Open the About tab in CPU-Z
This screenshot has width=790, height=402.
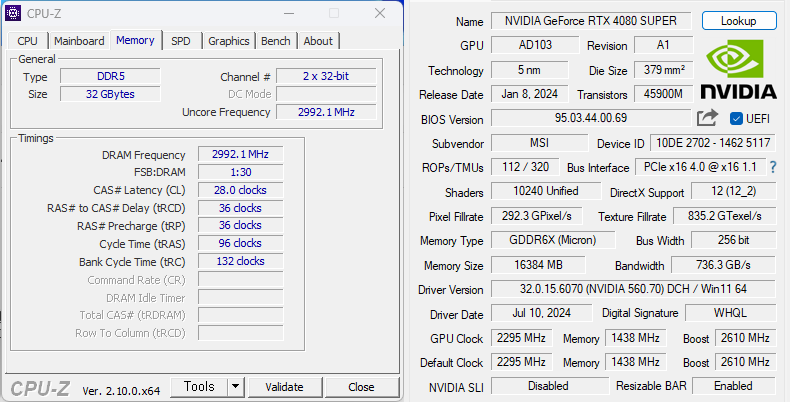318,41
